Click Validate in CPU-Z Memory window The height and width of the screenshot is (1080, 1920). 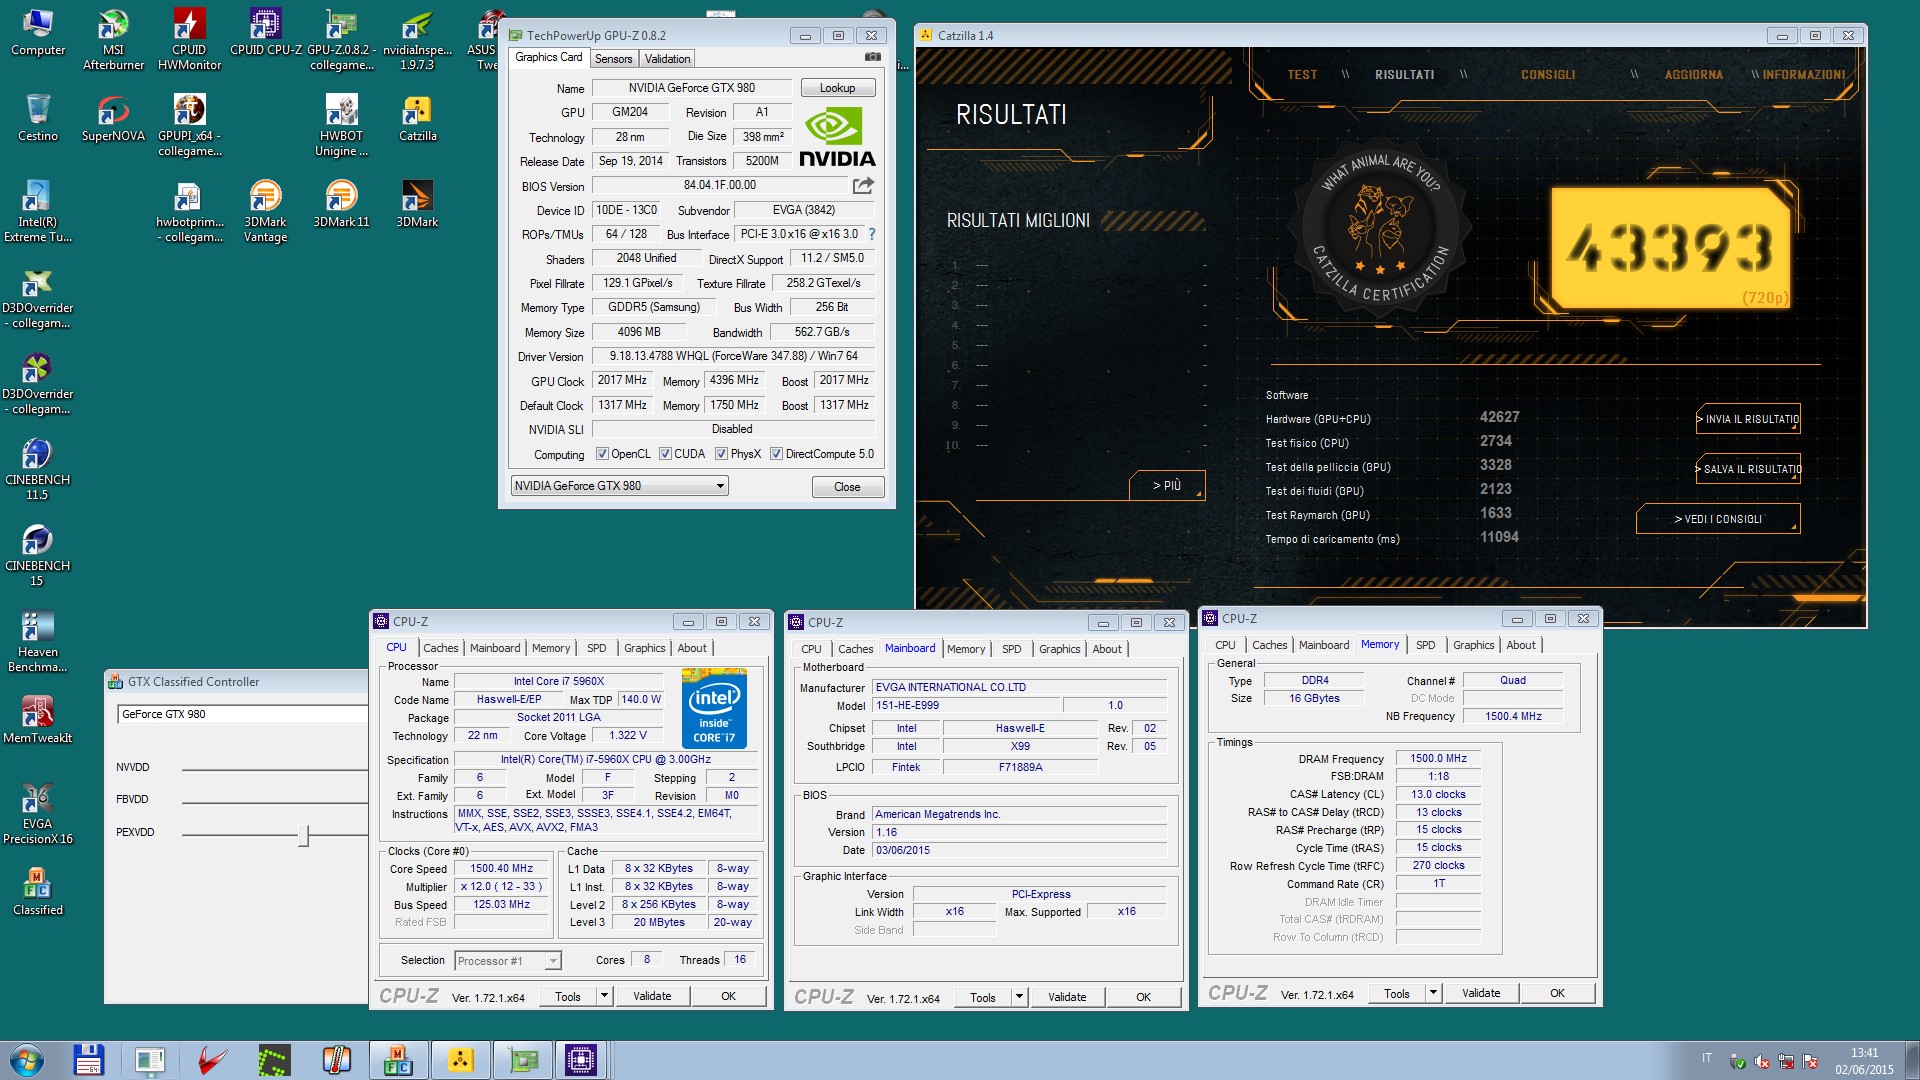tap(1481, 993)
